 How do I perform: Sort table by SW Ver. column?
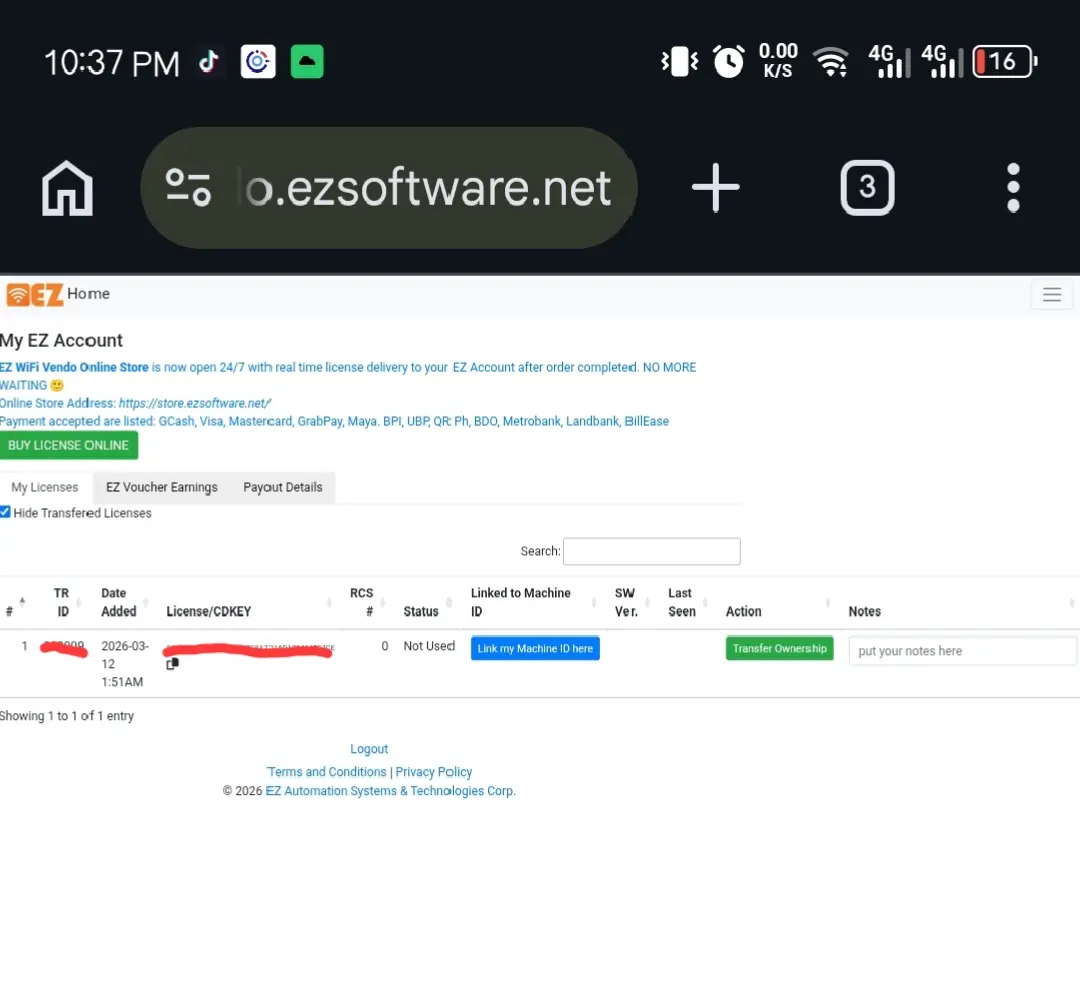tap(630, 603)
